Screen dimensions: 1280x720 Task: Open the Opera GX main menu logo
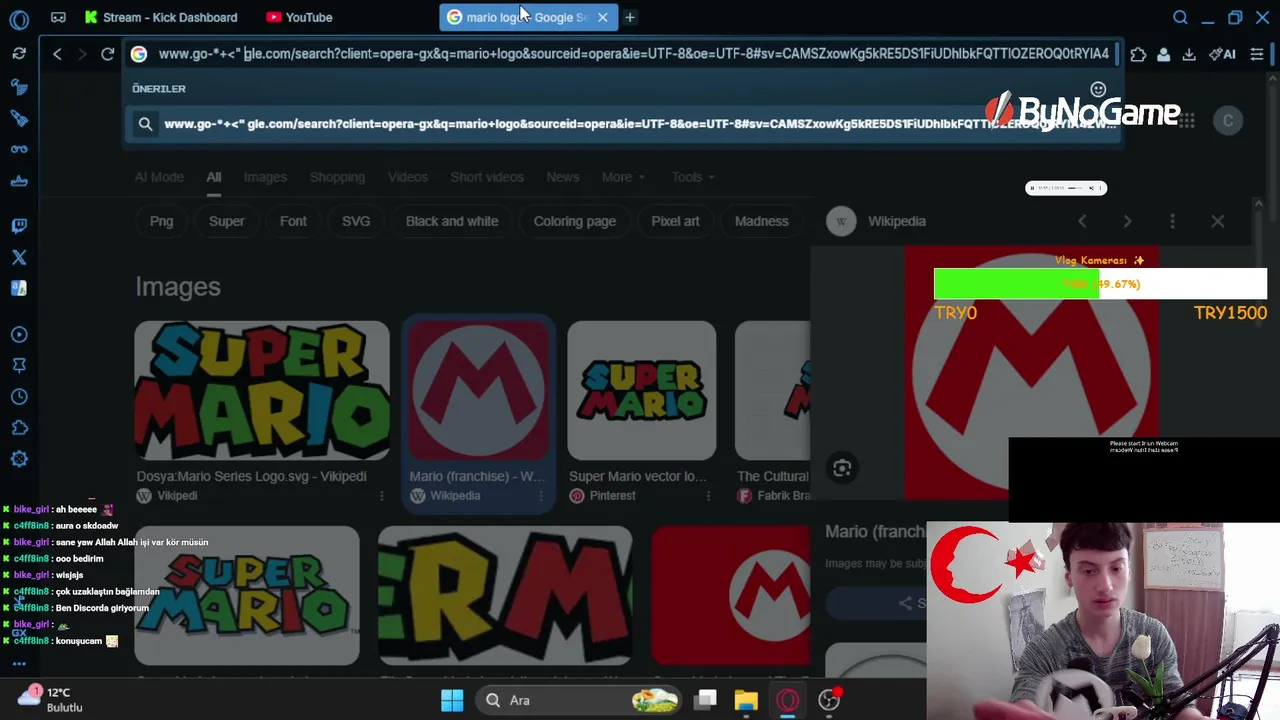point(19,18)
